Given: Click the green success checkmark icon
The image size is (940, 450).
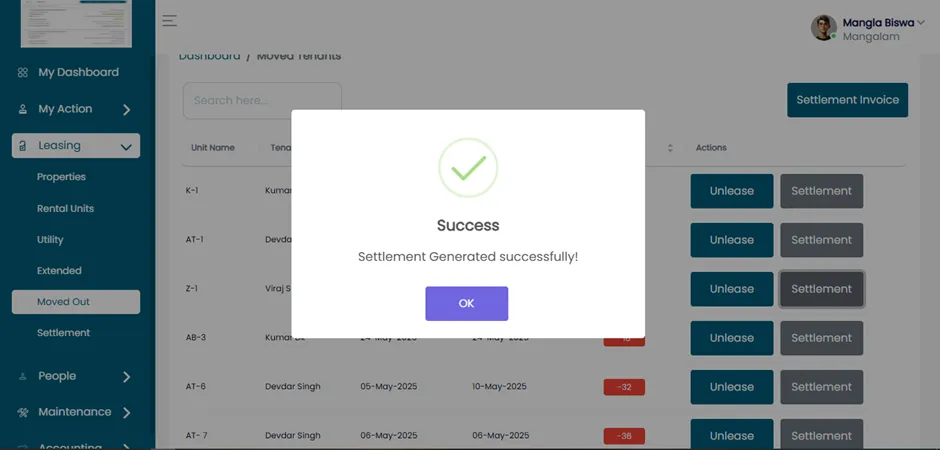Looking at the screenshot, I should pyautogui.click(x=468, y=168).
